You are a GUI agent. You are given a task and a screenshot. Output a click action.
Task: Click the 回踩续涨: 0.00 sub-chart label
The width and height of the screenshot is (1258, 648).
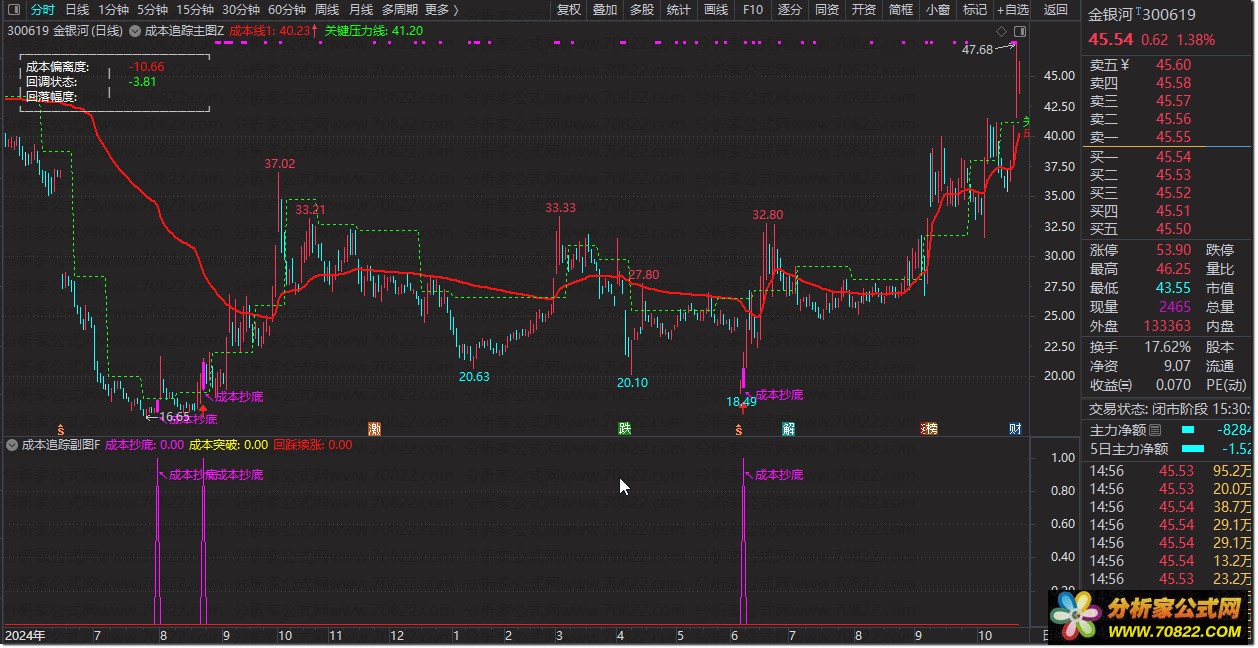312,445
